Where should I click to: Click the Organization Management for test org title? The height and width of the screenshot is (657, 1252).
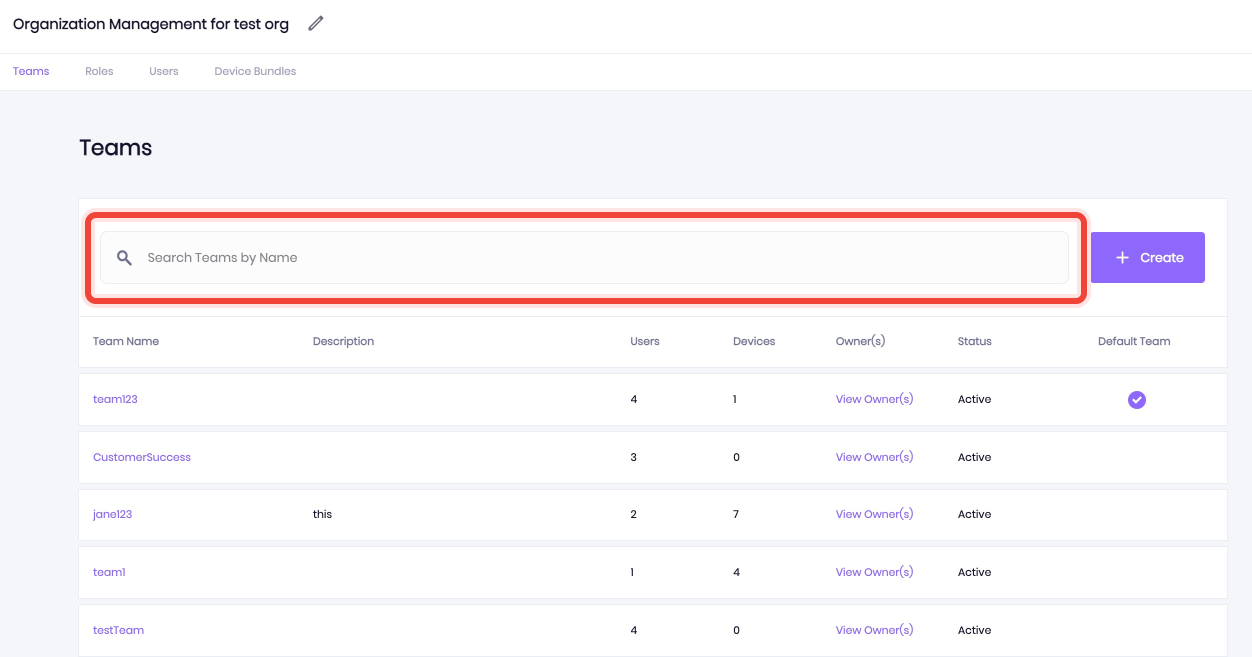click(151, 24)
